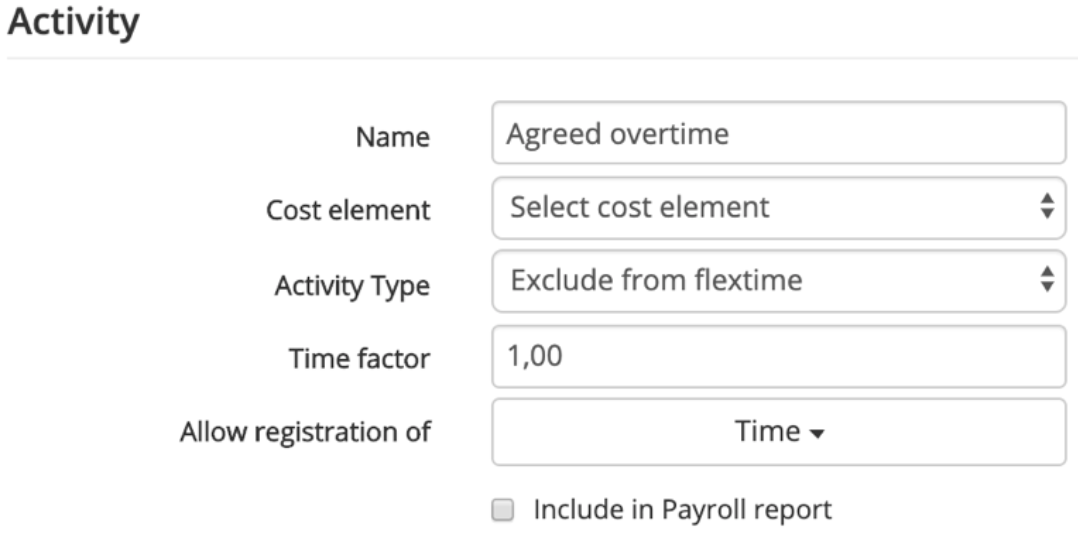
Task: Open the Activity Type dropdown
Action: (779, 280)
